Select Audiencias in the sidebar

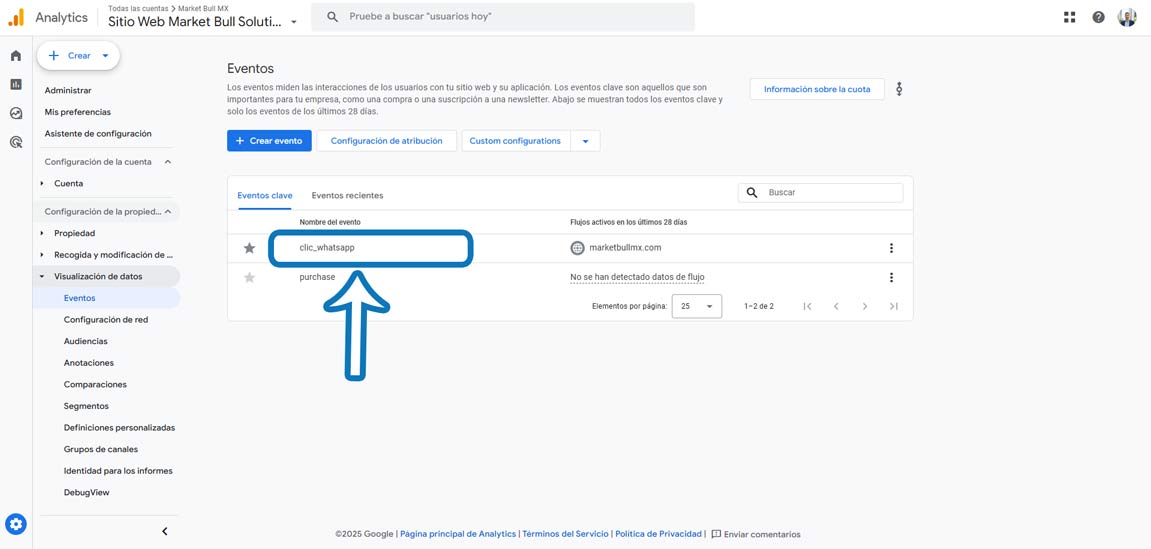pyautogui.click(x=86, y=341)
